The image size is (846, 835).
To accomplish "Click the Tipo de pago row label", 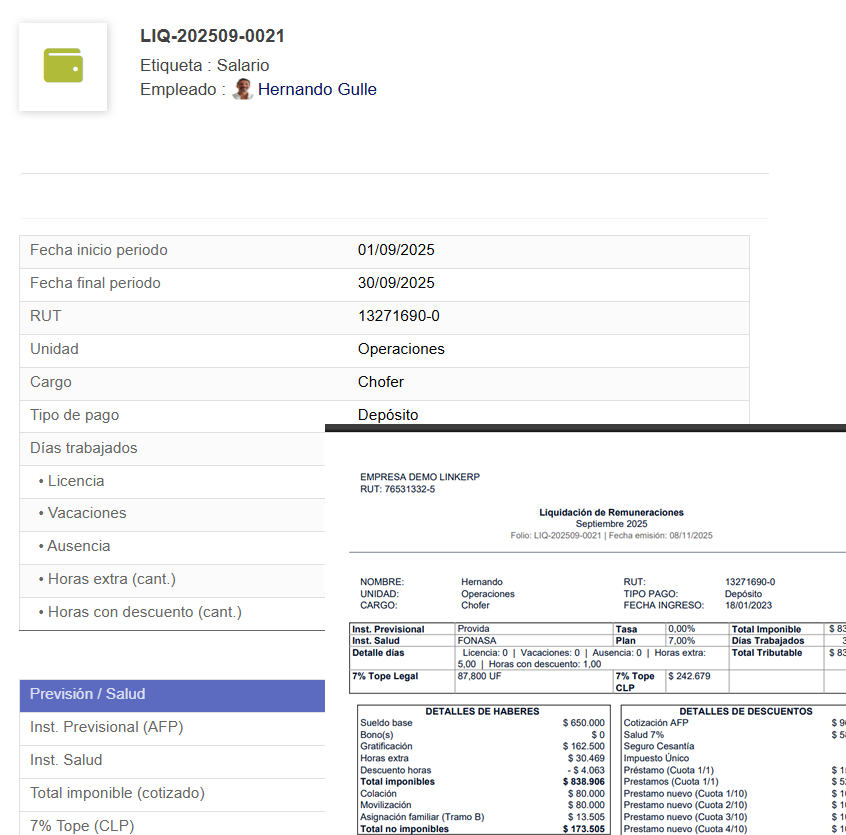I will click(74, 415).
